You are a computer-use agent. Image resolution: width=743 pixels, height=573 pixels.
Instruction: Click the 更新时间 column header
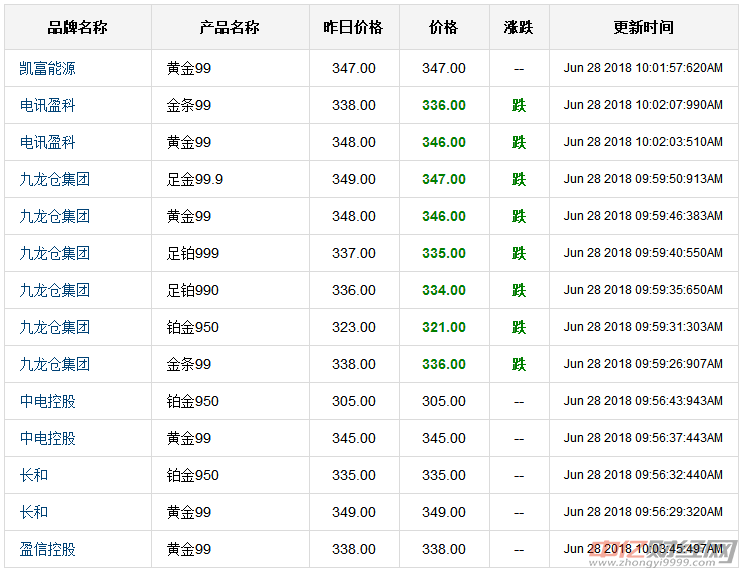pyautogui.click(x=643, y=27)
